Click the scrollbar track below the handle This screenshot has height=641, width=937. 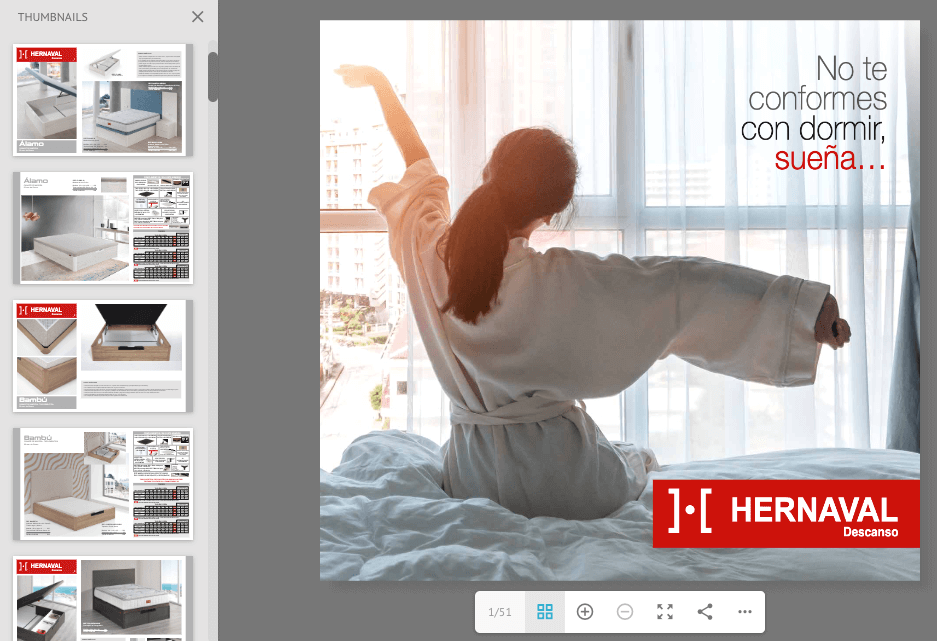tap(212, 350)
